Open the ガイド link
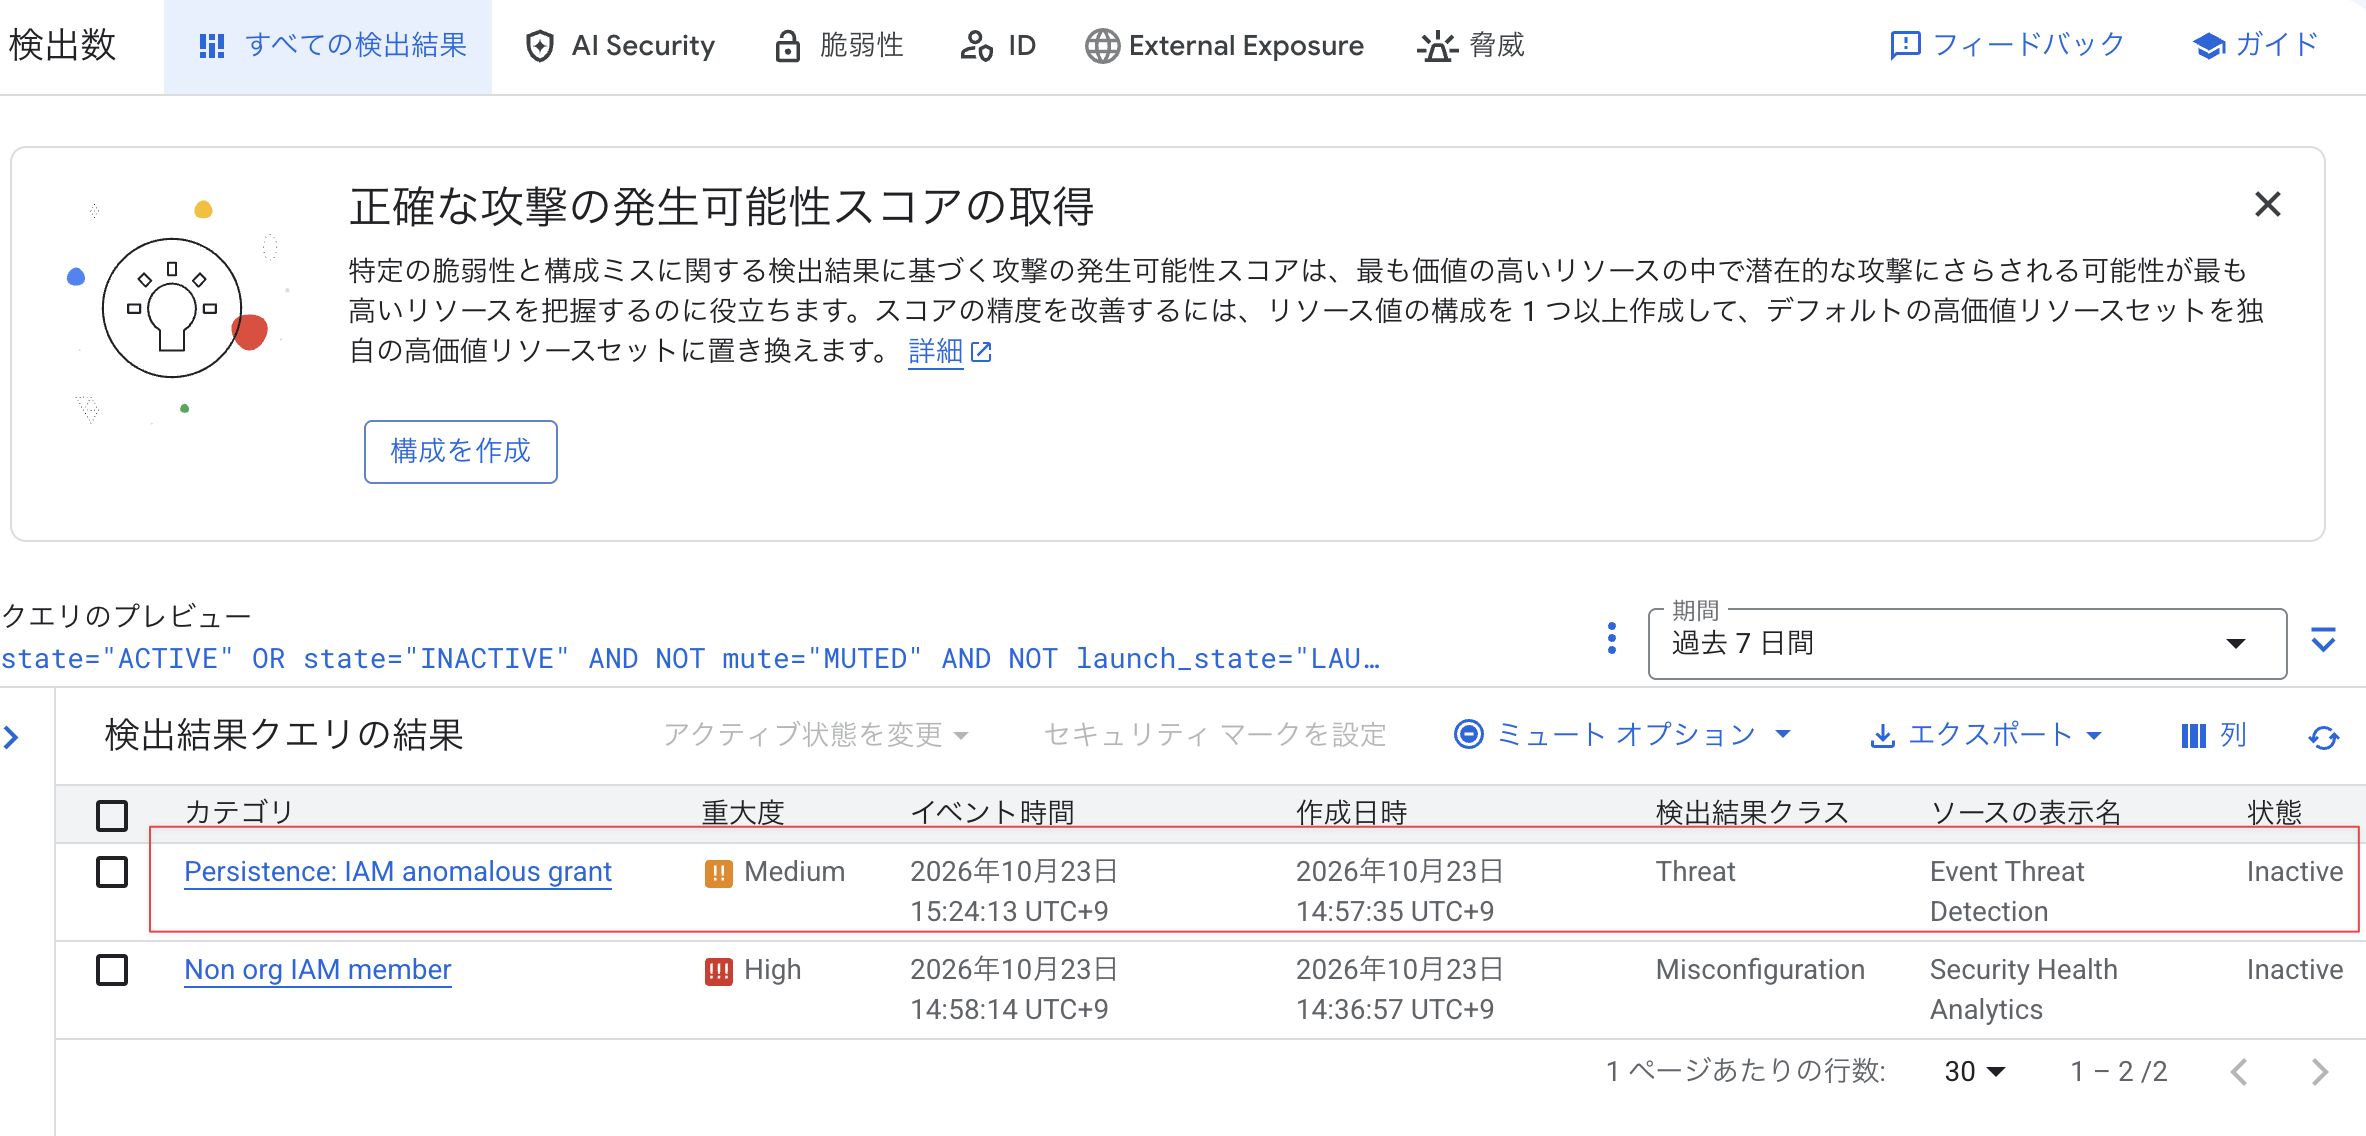The image size is (2366, 1136). point(2255,45)
